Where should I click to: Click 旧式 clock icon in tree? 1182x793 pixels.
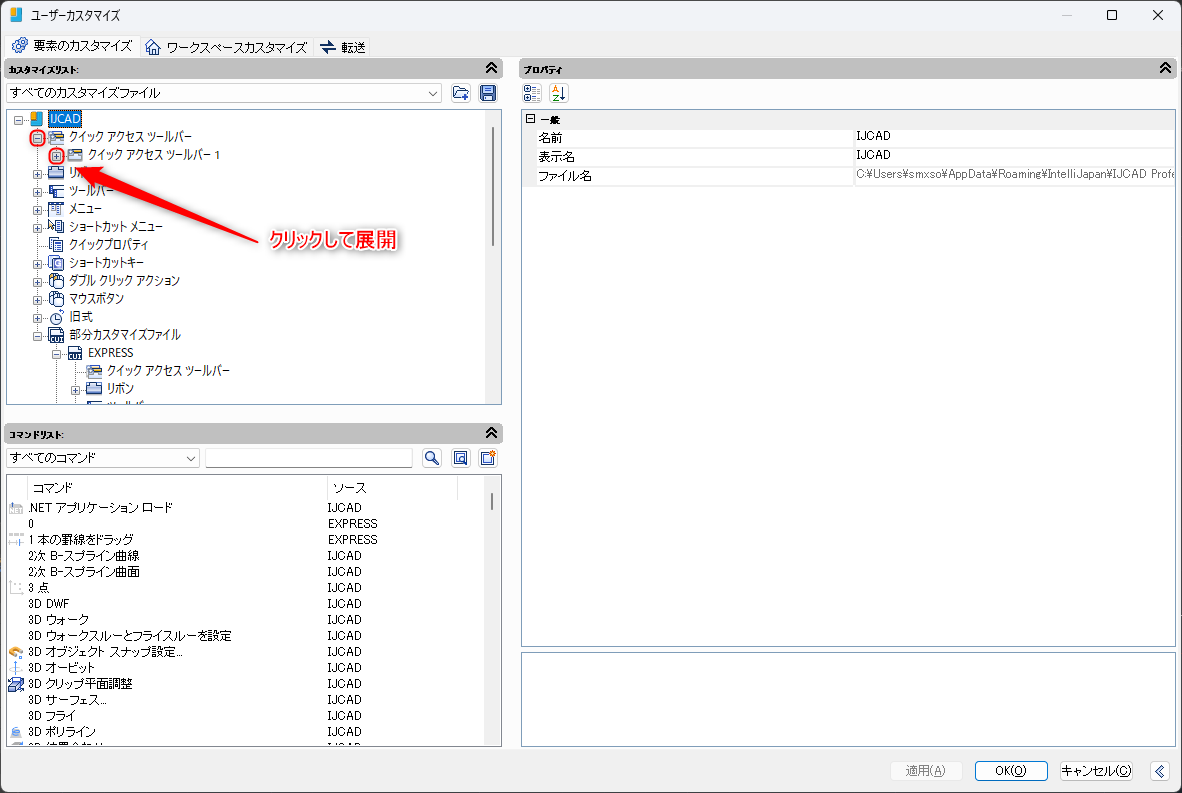56,317
